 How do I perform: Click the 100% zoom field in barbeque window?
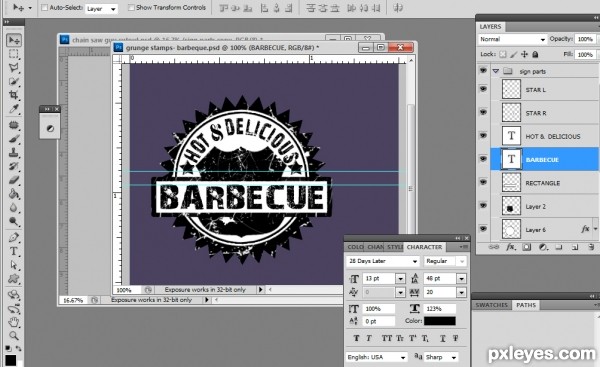coord(128,290)
